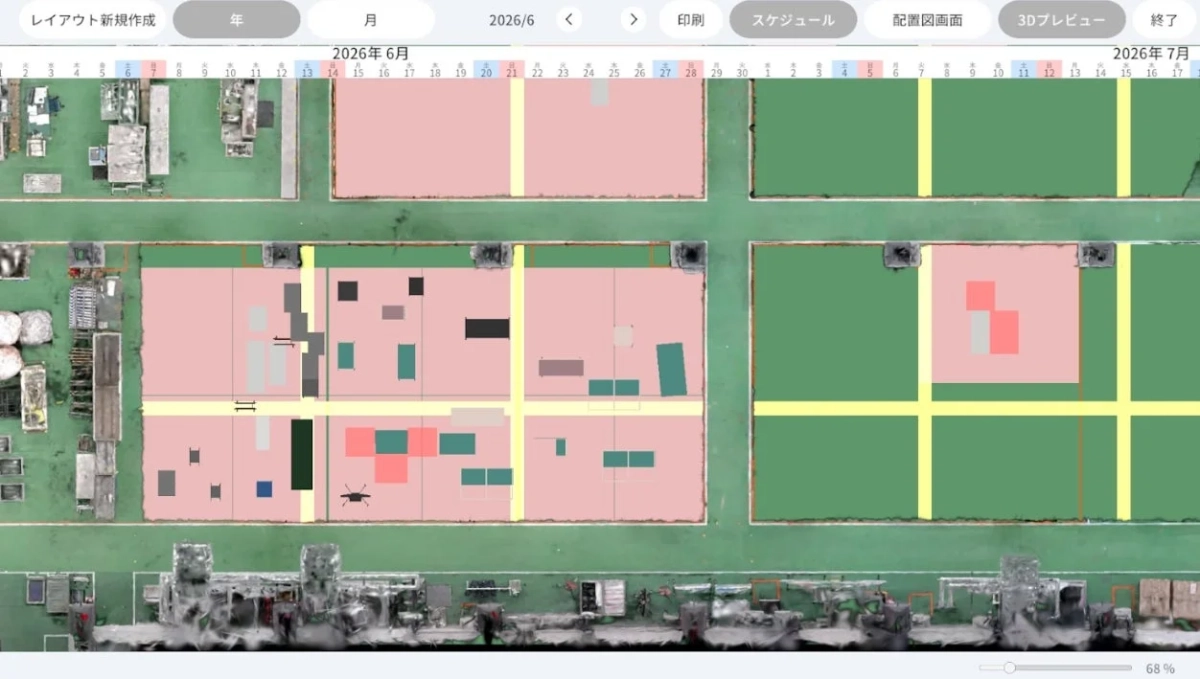Screen dimensions: 1200x679
Task: Adjust the zoom slider at 68%
Action: tap(1009, 667)
